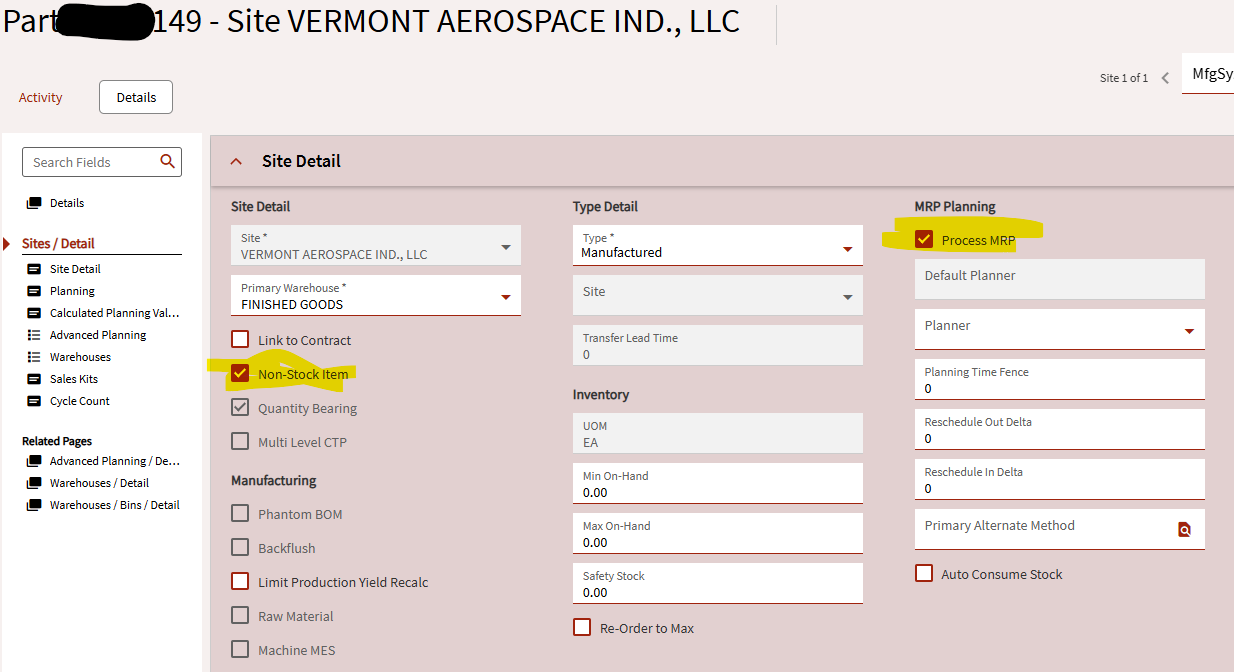The width and height of the screenshot is (1234, 672).
Task: Click the Cycle Count sidebar icon
Action: (x=34, y=401)
